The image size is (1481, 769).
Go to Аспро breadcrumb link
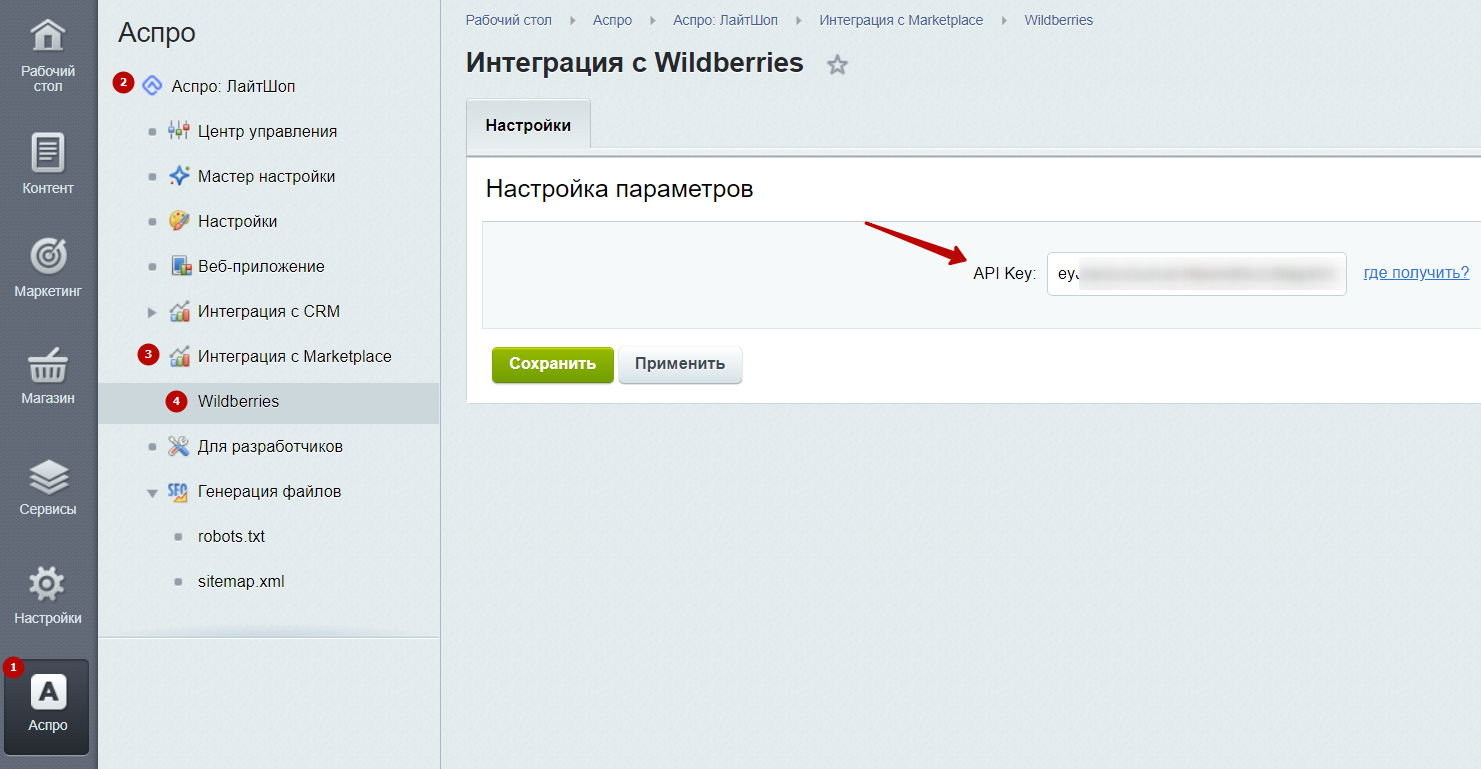tap(612, 20)
